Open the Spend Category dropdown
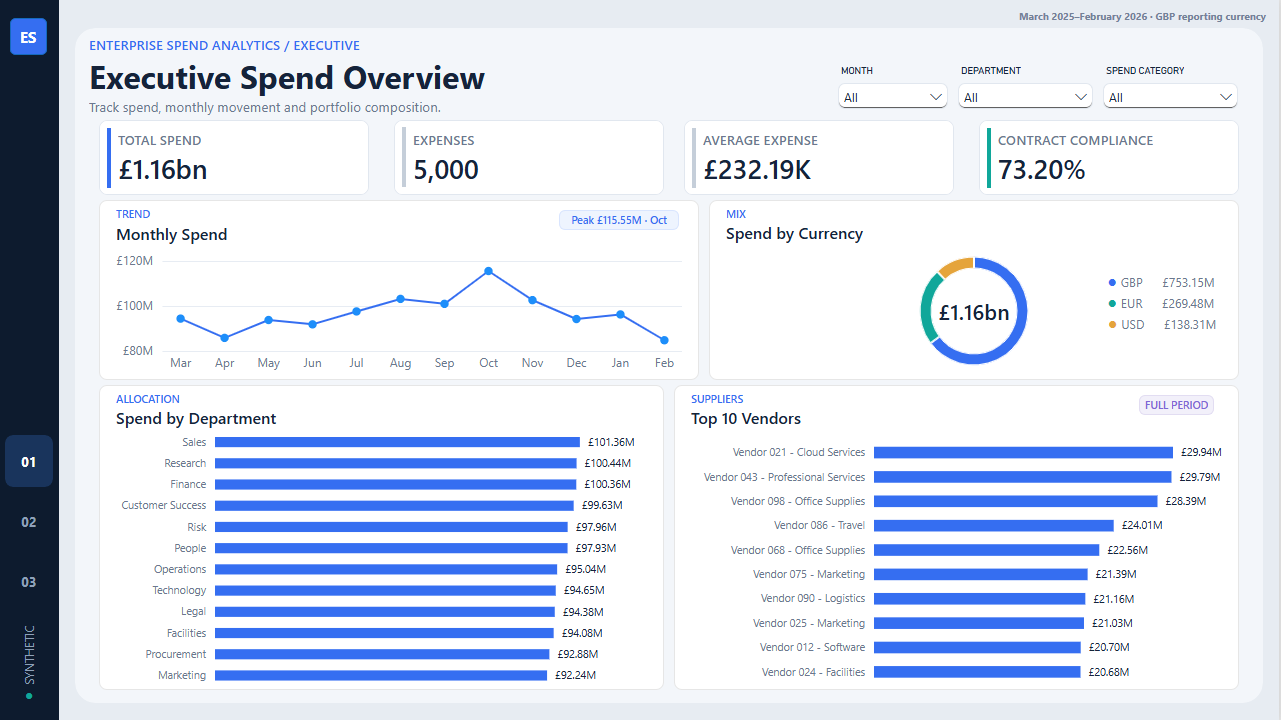 click(x=1170, y=97)
